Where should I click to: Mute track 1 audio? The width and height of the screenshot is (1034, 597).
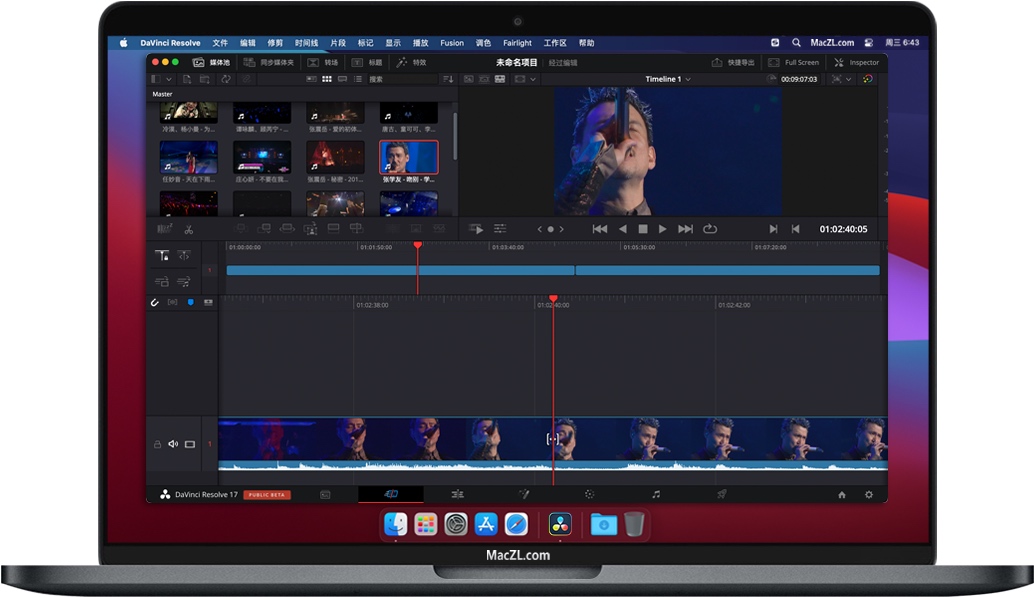[173, 444]
